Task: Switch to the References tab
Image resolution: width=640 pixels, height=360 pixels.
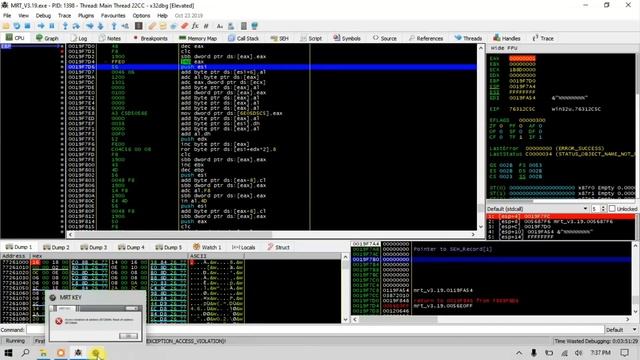Action: [426, 38]
